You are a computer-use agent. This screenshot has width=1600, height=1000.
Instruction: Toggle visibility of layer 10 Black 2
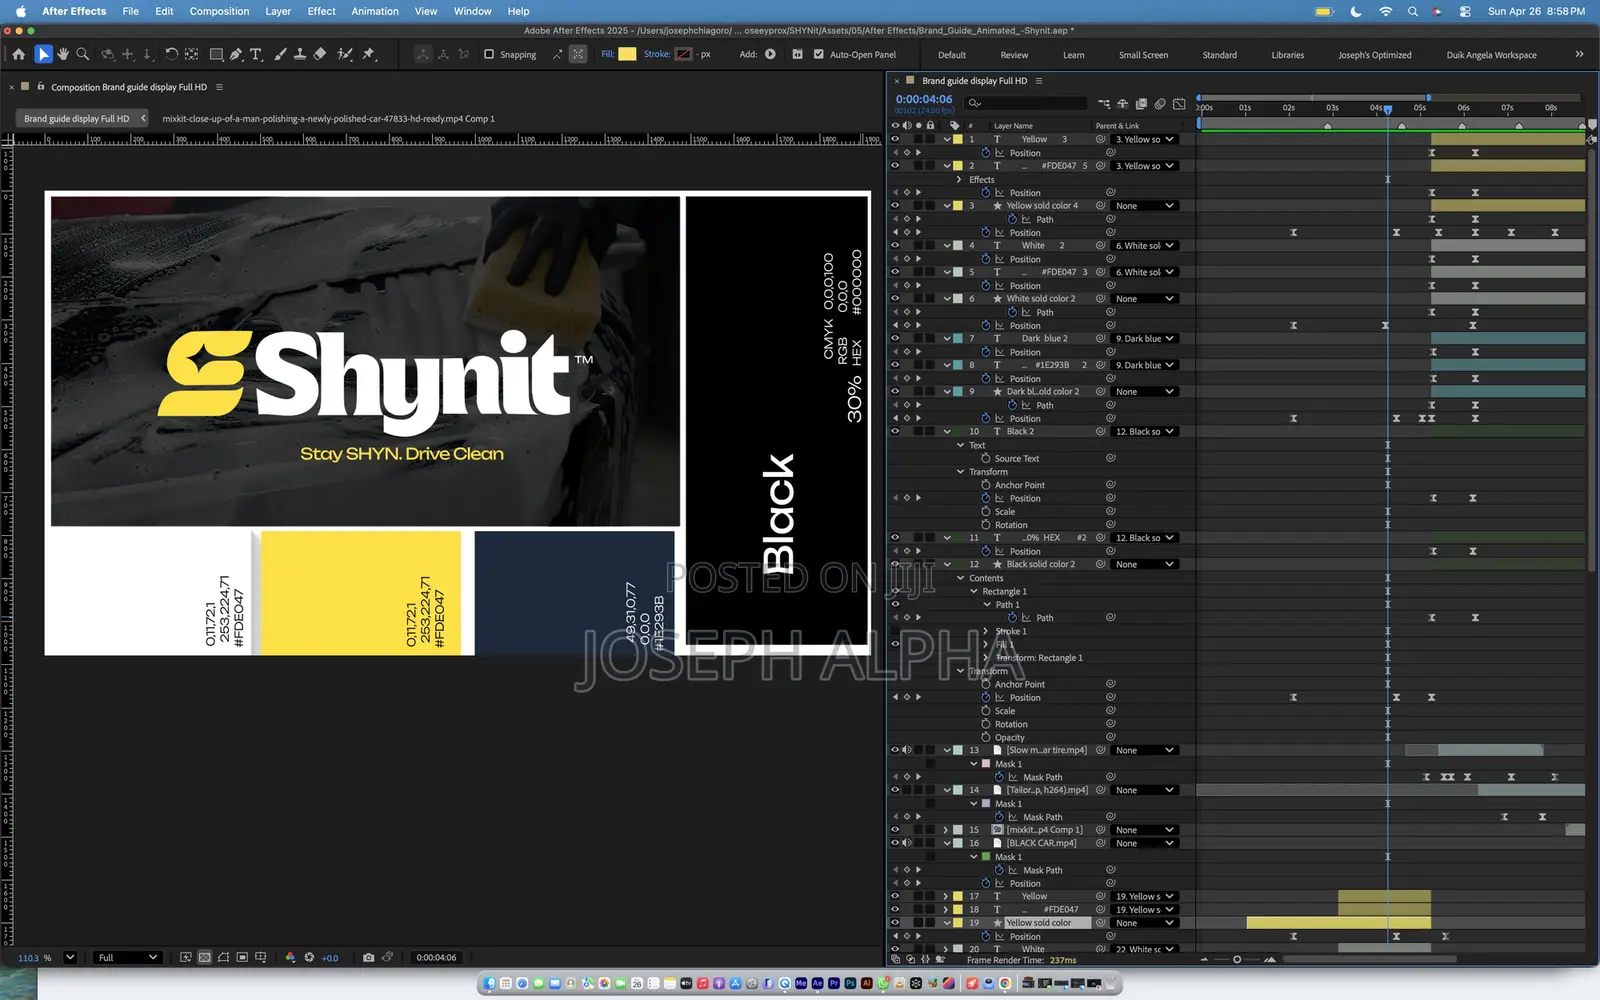tap(895, 431)
